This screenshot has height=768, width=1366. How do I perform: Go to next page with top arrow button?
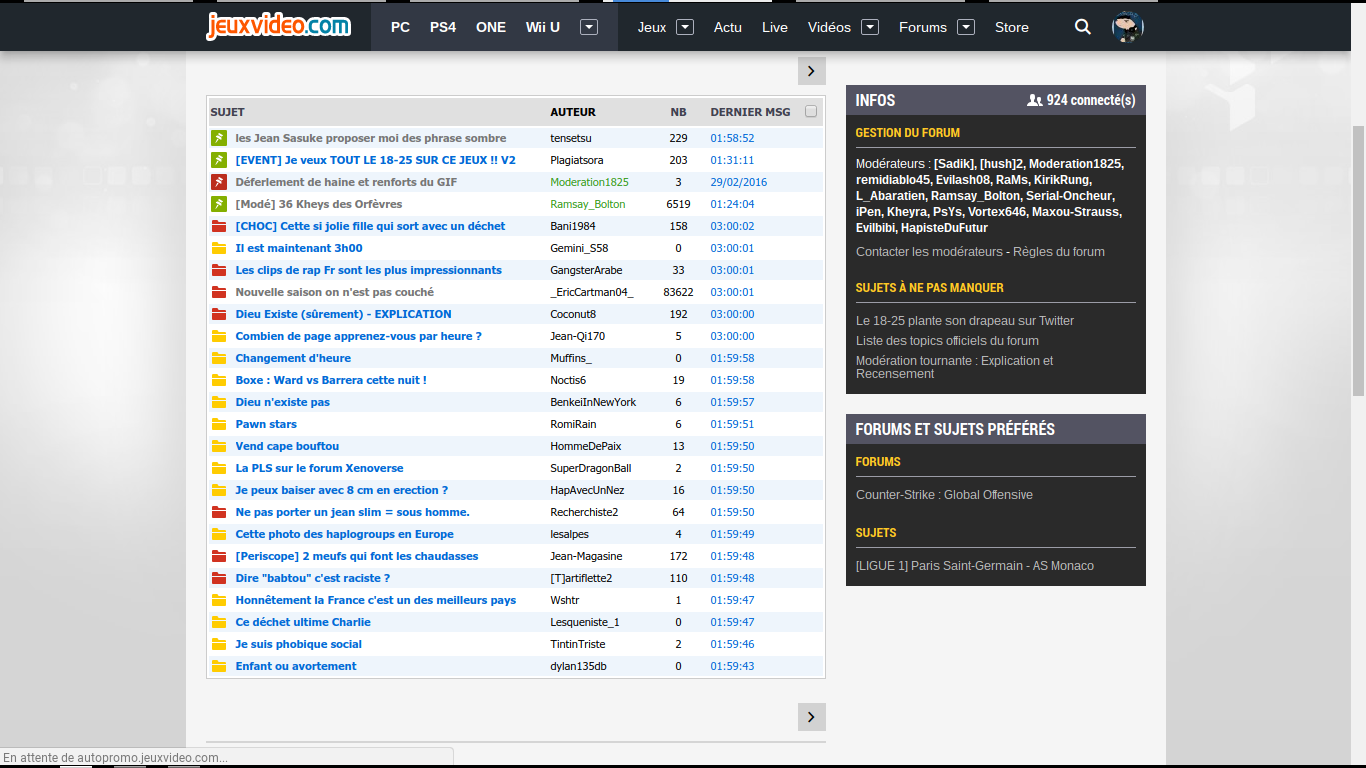coord(811,71)
